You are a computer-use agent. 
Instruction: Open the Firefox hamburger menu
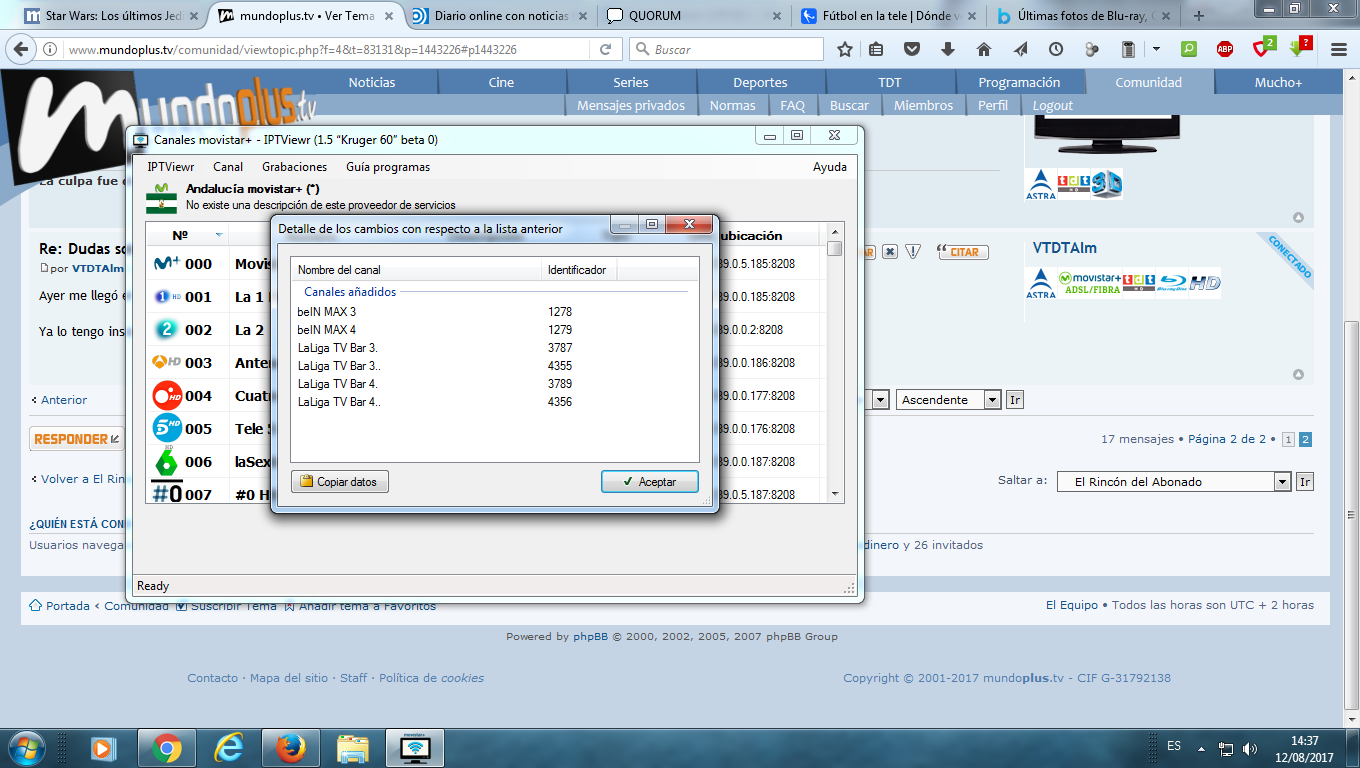pos(1339,49)
